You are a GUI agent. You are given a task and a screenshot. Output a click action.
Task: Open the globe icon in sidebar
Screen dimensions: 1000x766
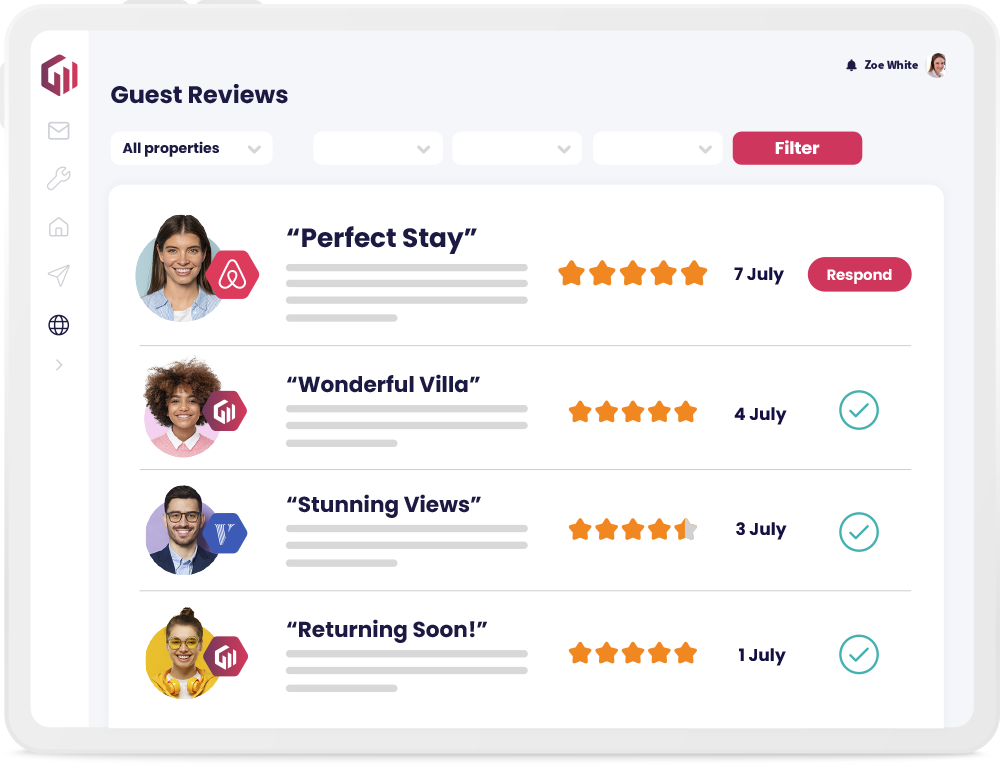pos(59,325)
